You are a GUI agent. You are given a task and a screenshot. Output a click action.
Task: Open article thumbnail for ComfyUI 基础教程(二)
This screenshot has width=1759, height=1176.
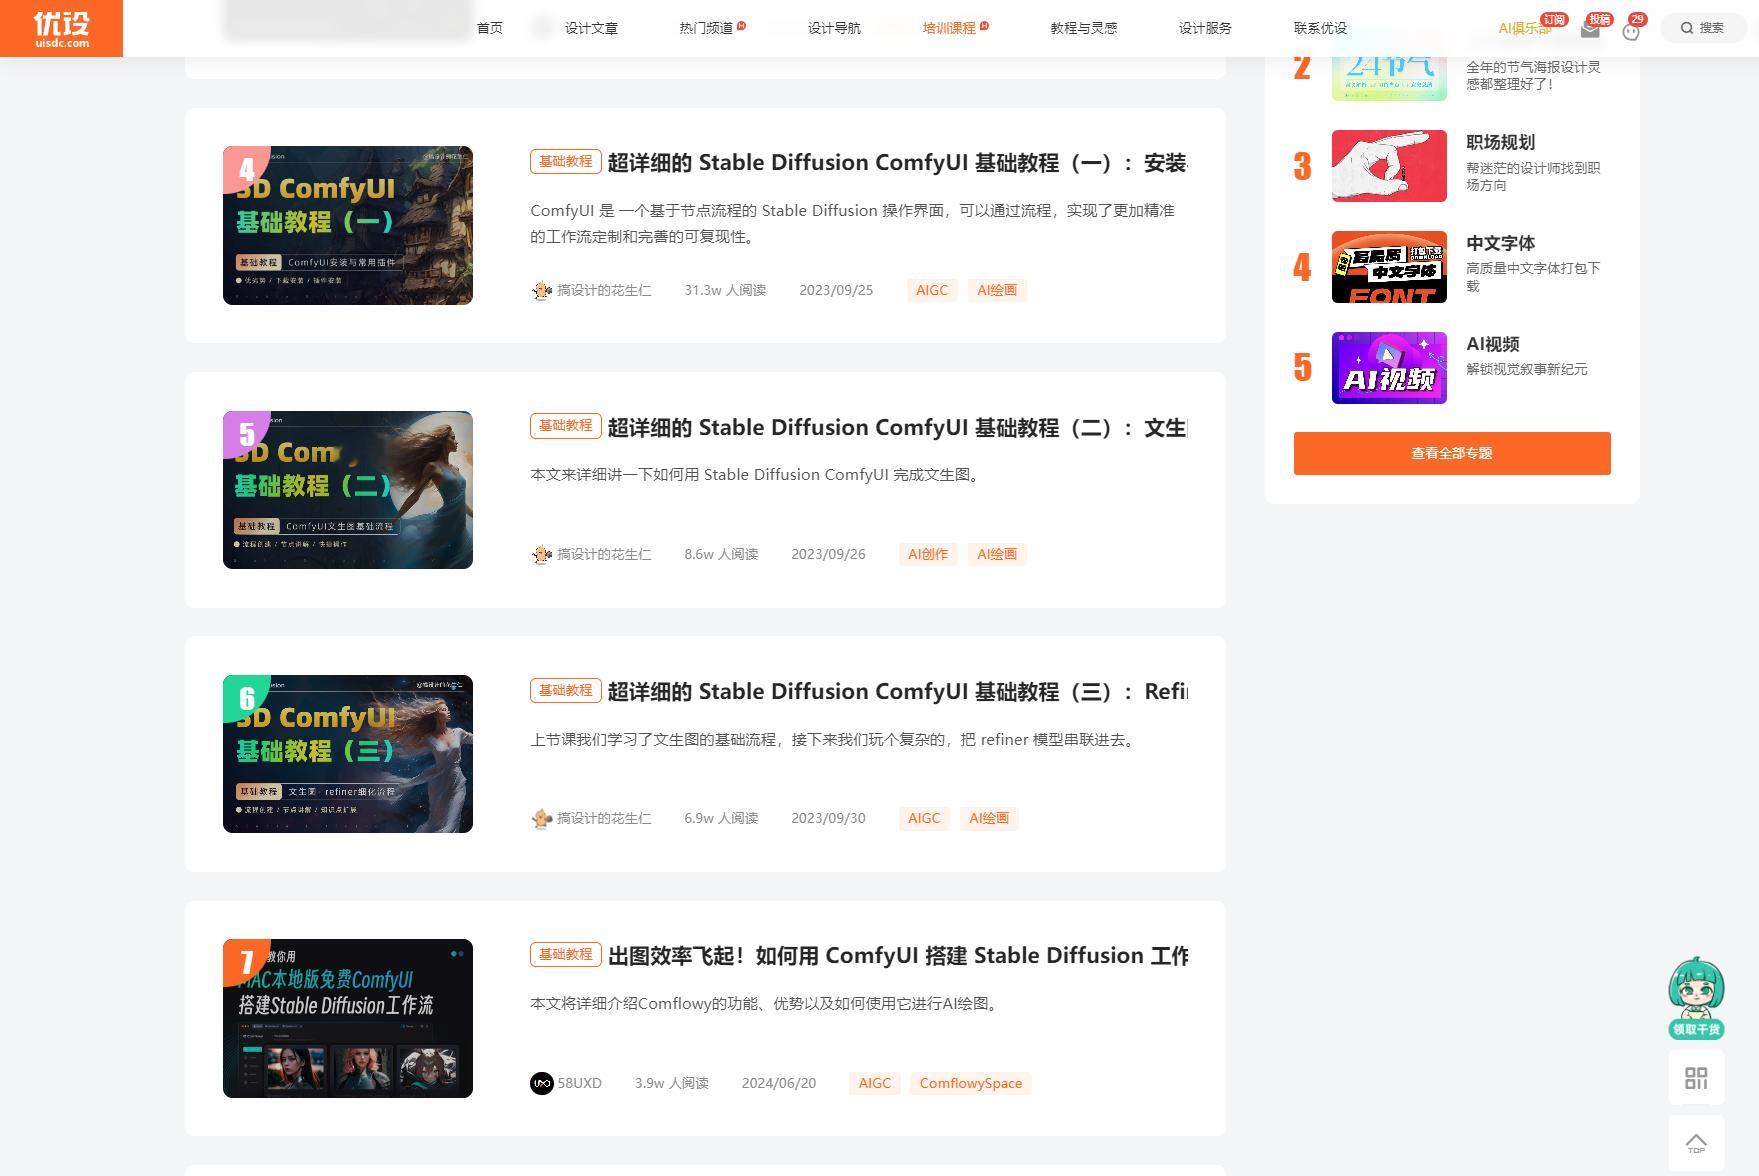348,490
